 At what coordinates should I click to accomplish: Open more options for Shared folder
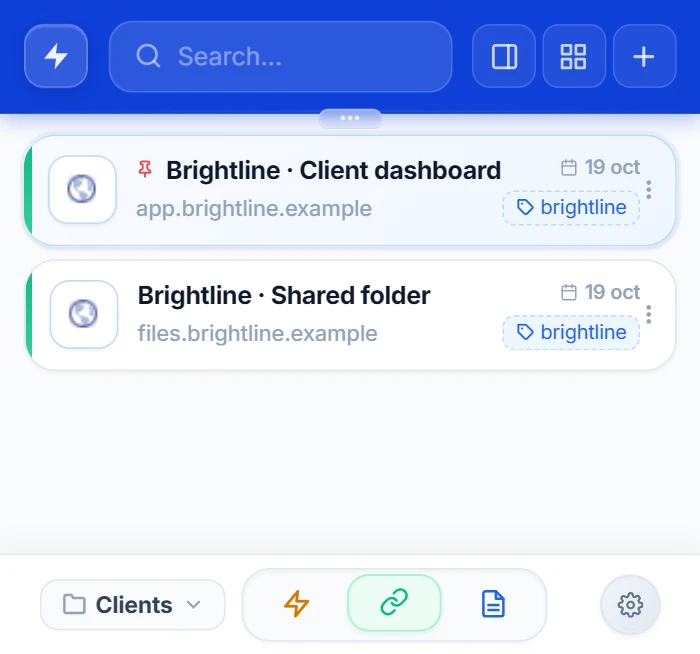649,315
